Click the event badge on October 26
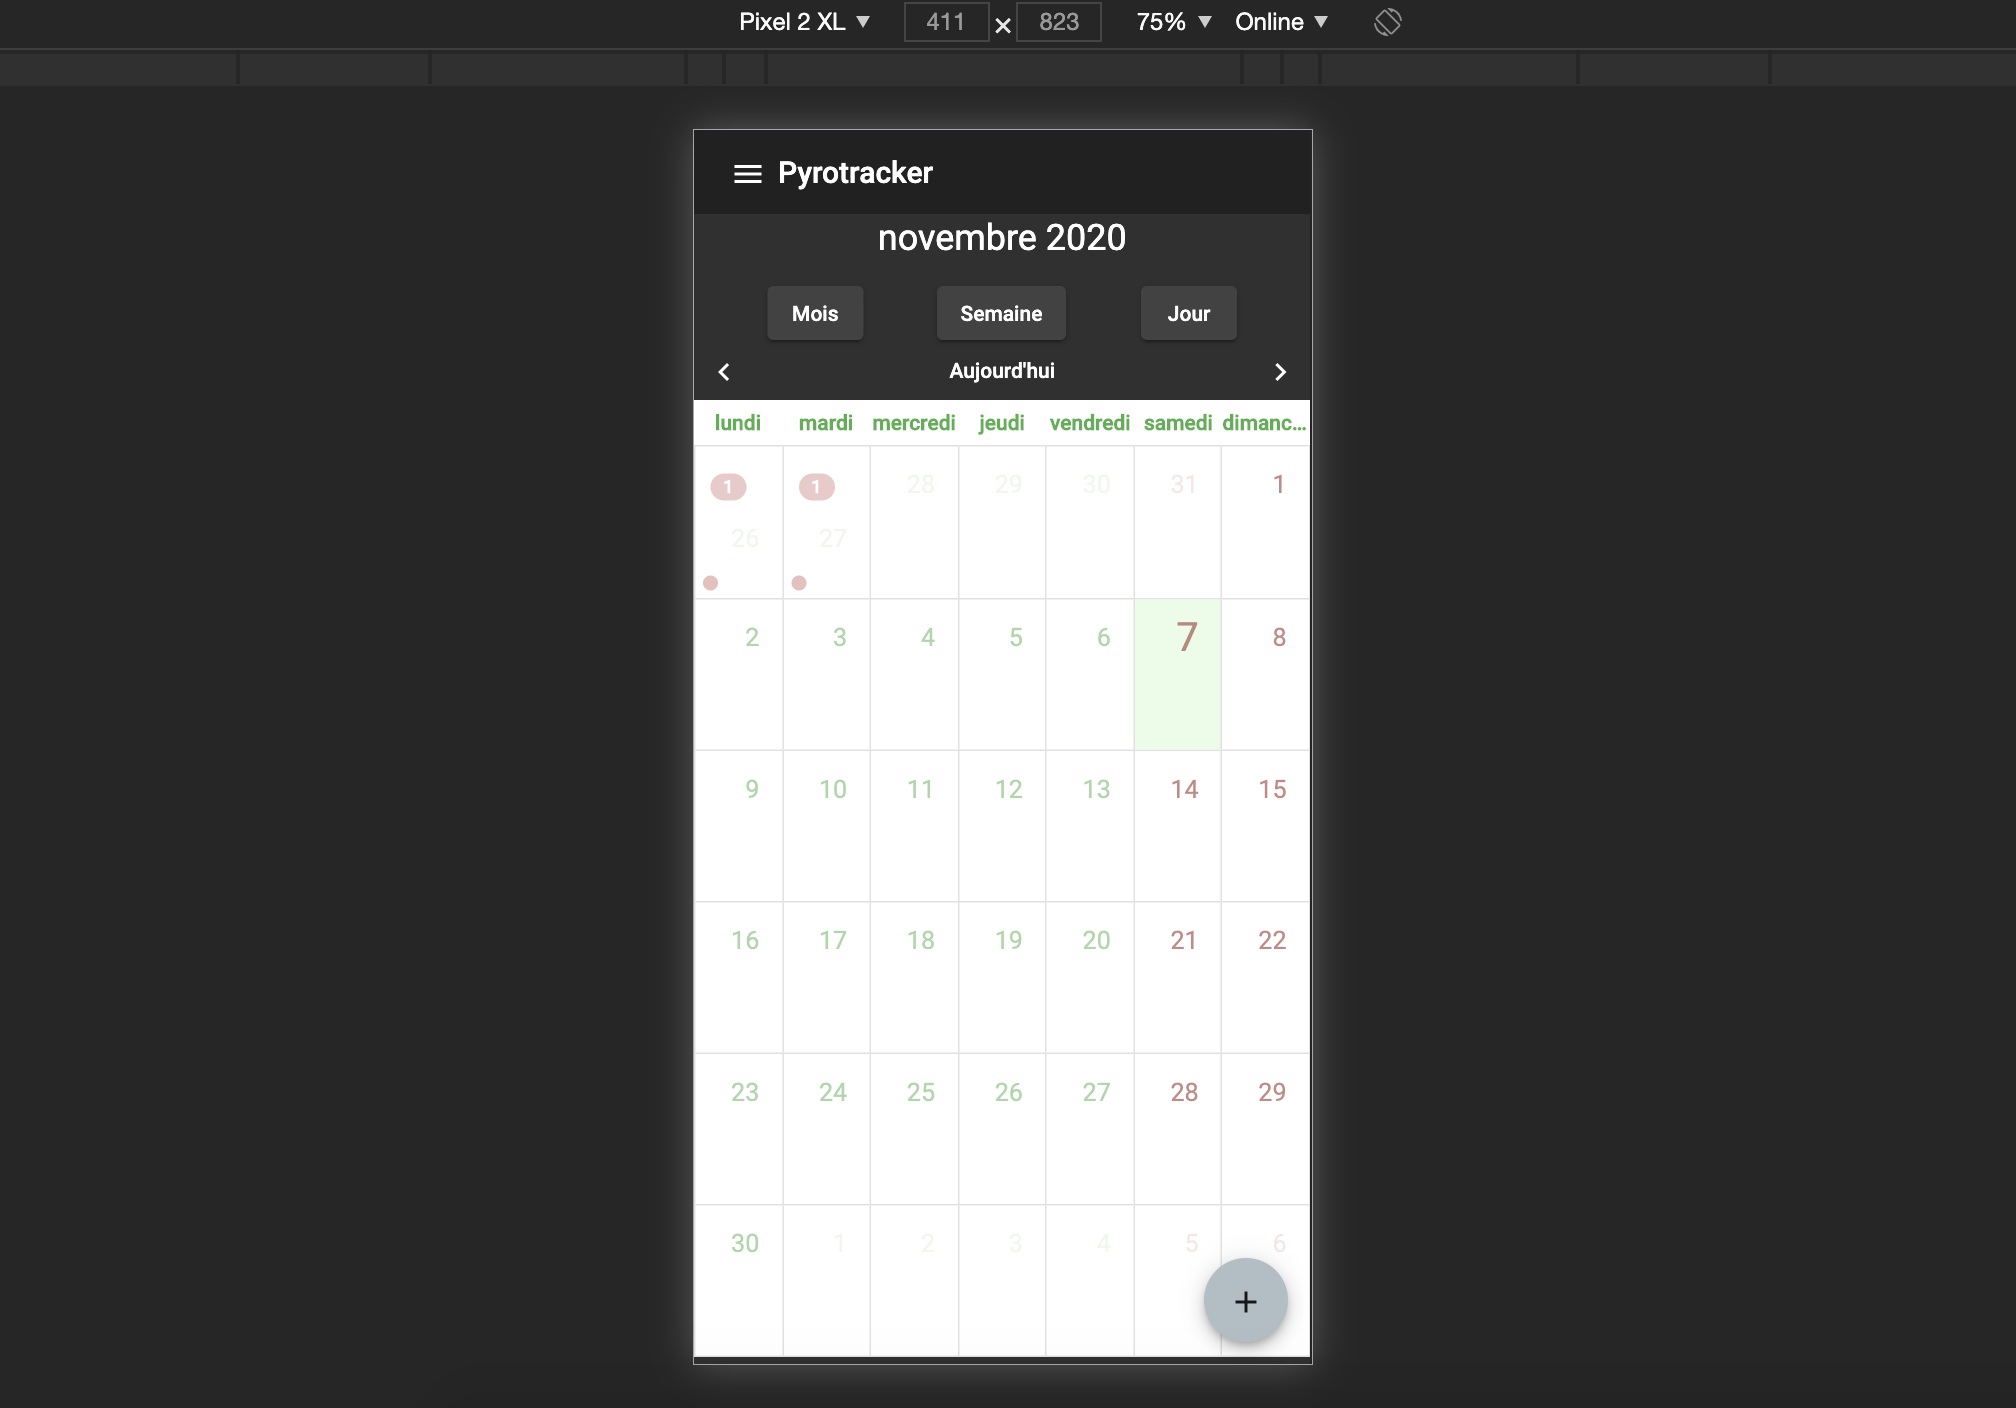 728,487
